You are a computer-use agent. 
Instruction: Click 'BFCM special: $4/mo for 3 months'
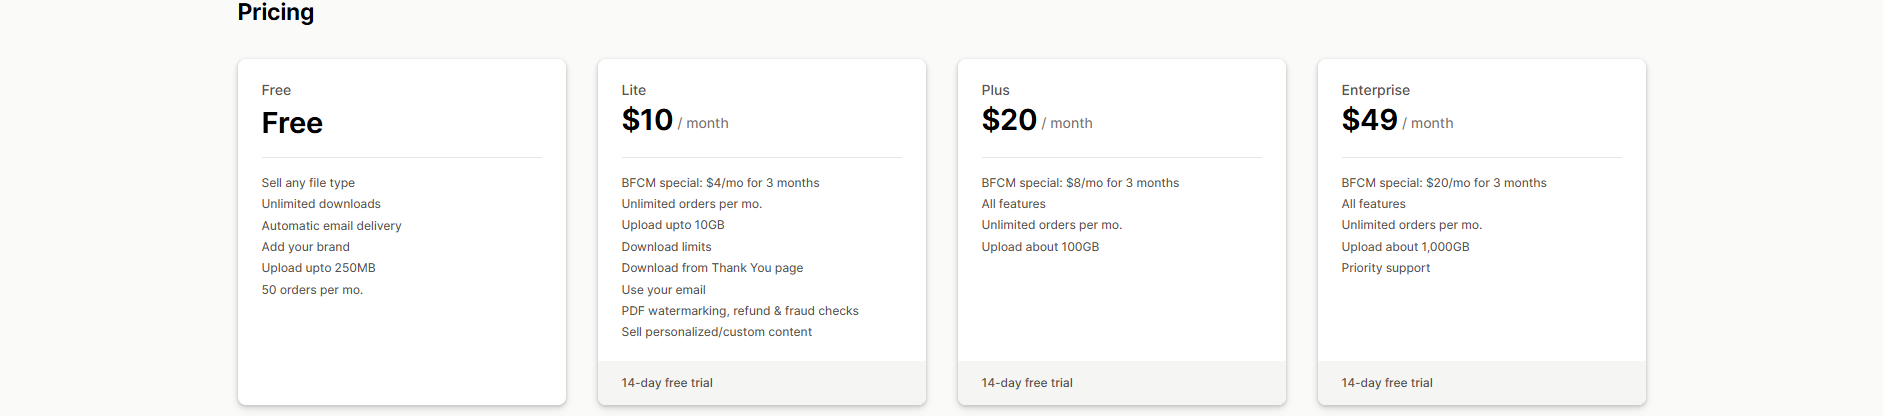click(x=720, y=183)
